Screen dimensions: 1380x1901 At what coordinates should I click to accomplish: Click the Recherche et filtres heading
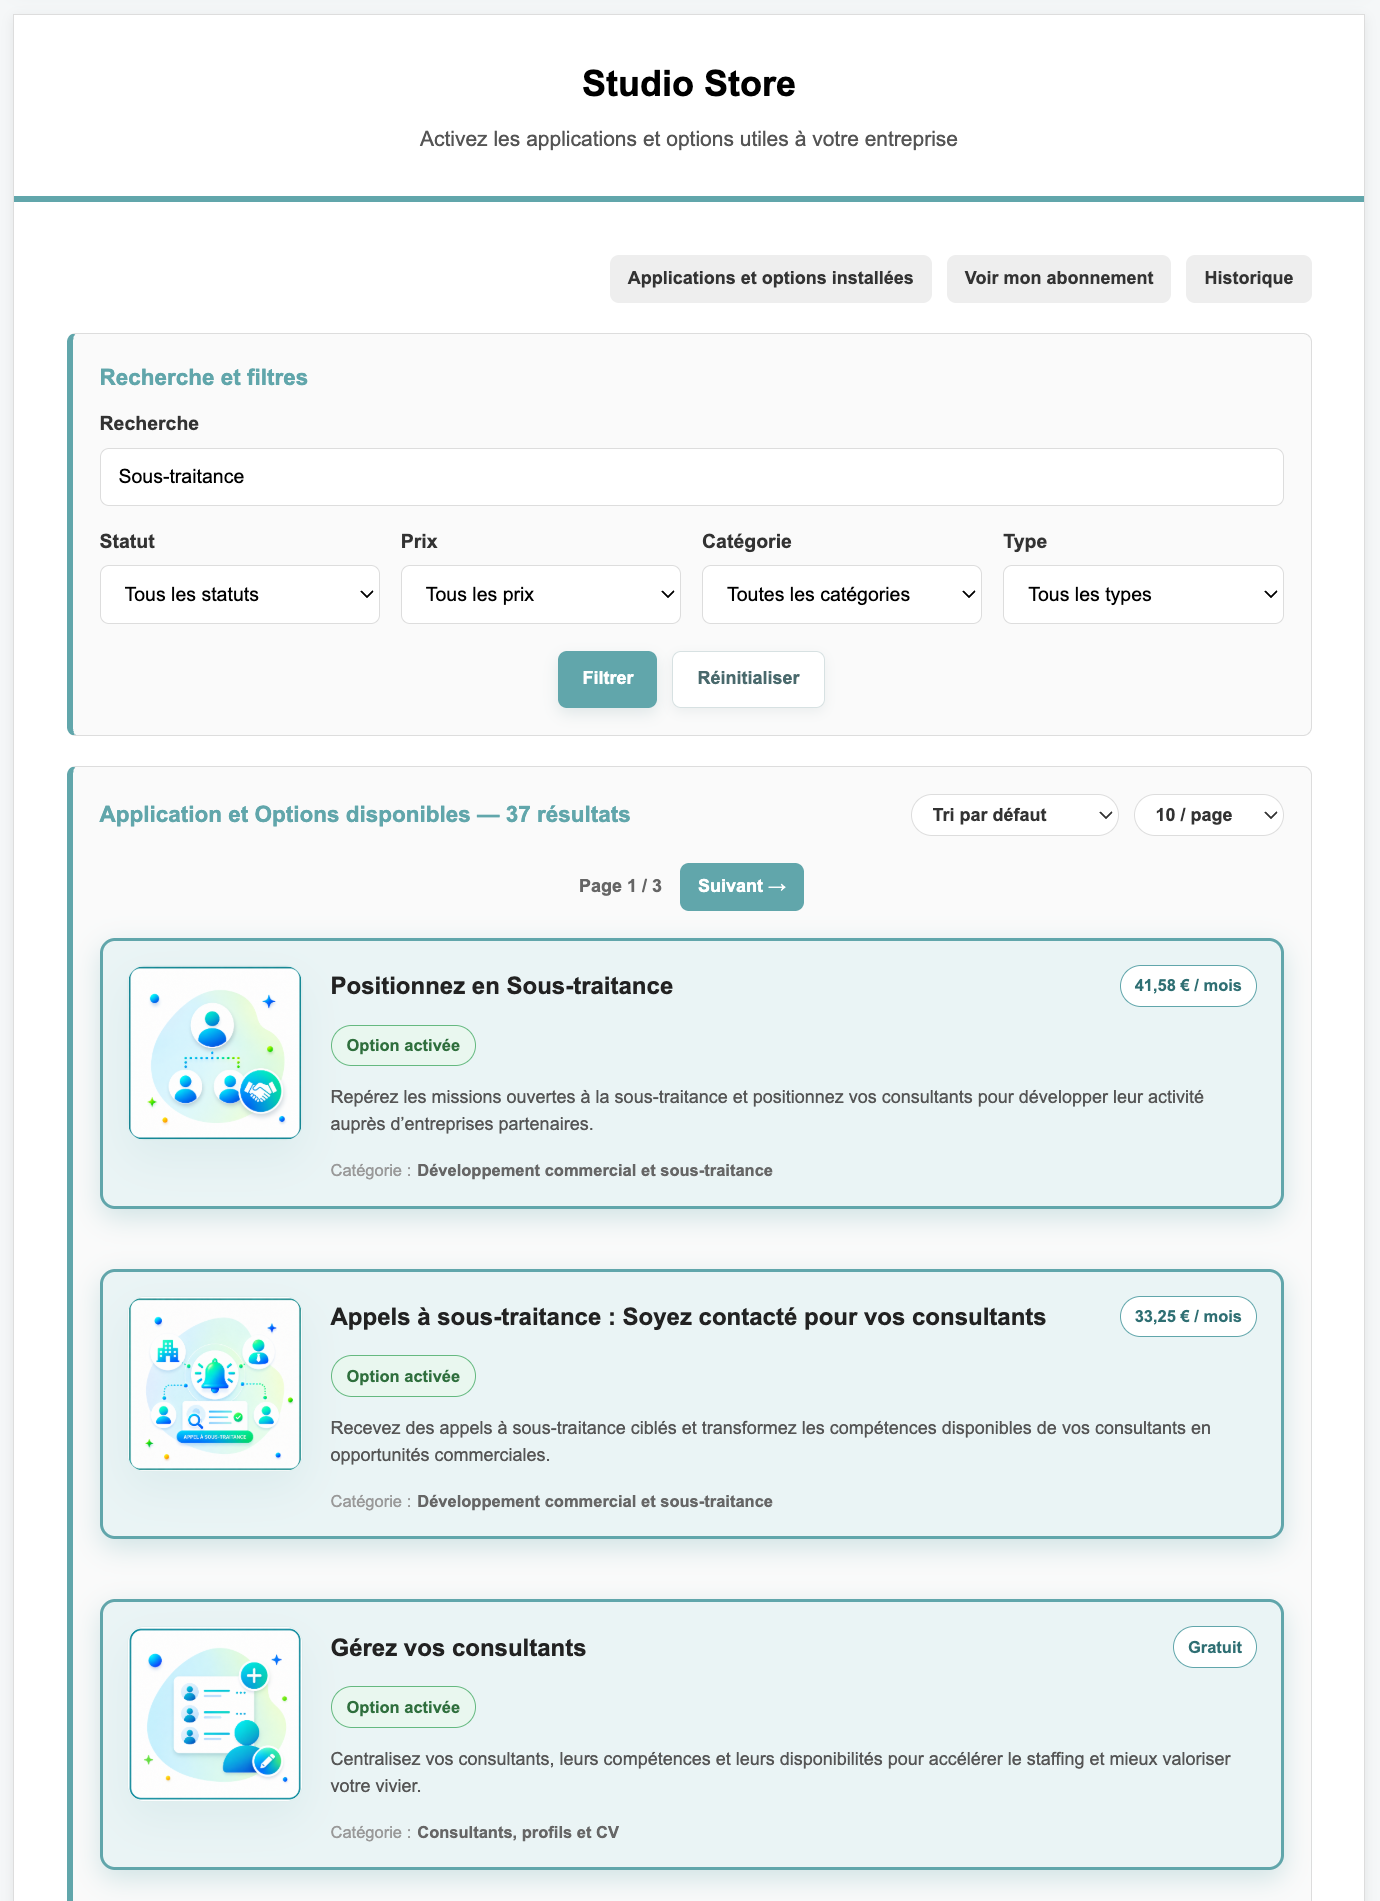(204, 378)
